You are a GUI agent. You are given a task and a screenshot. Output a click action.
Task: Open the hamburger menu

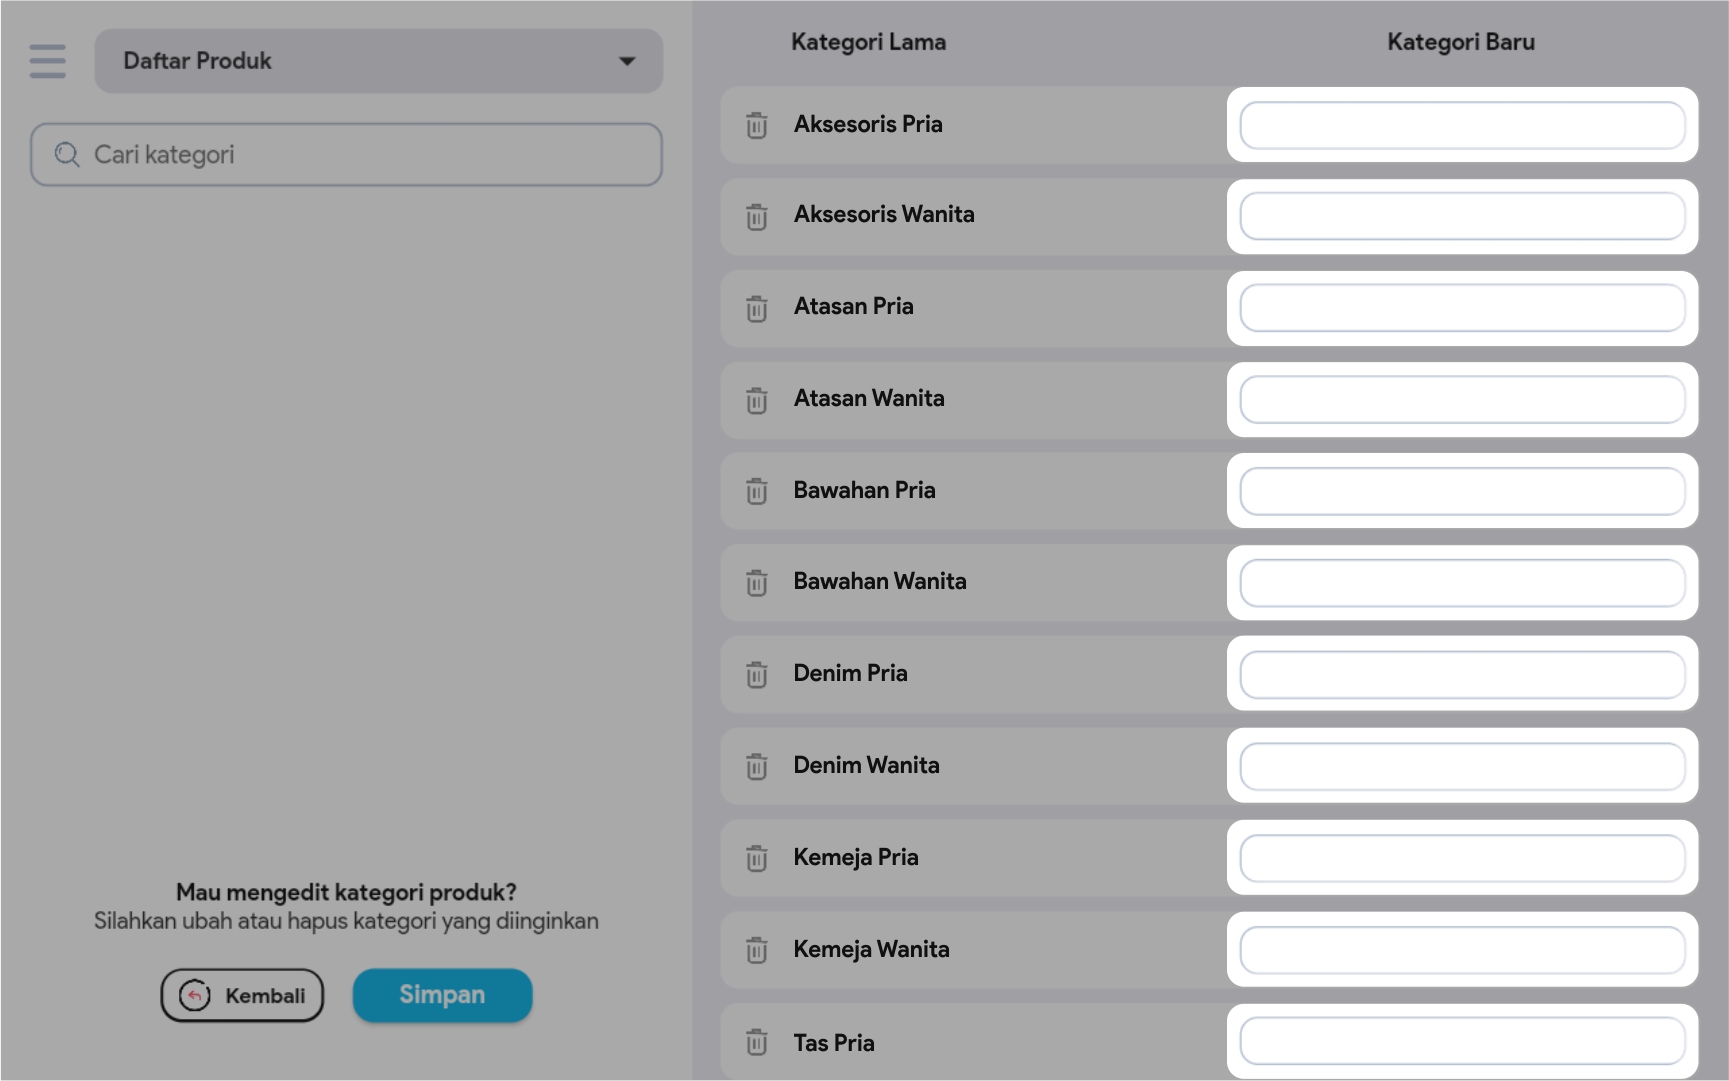coord(47,61)
